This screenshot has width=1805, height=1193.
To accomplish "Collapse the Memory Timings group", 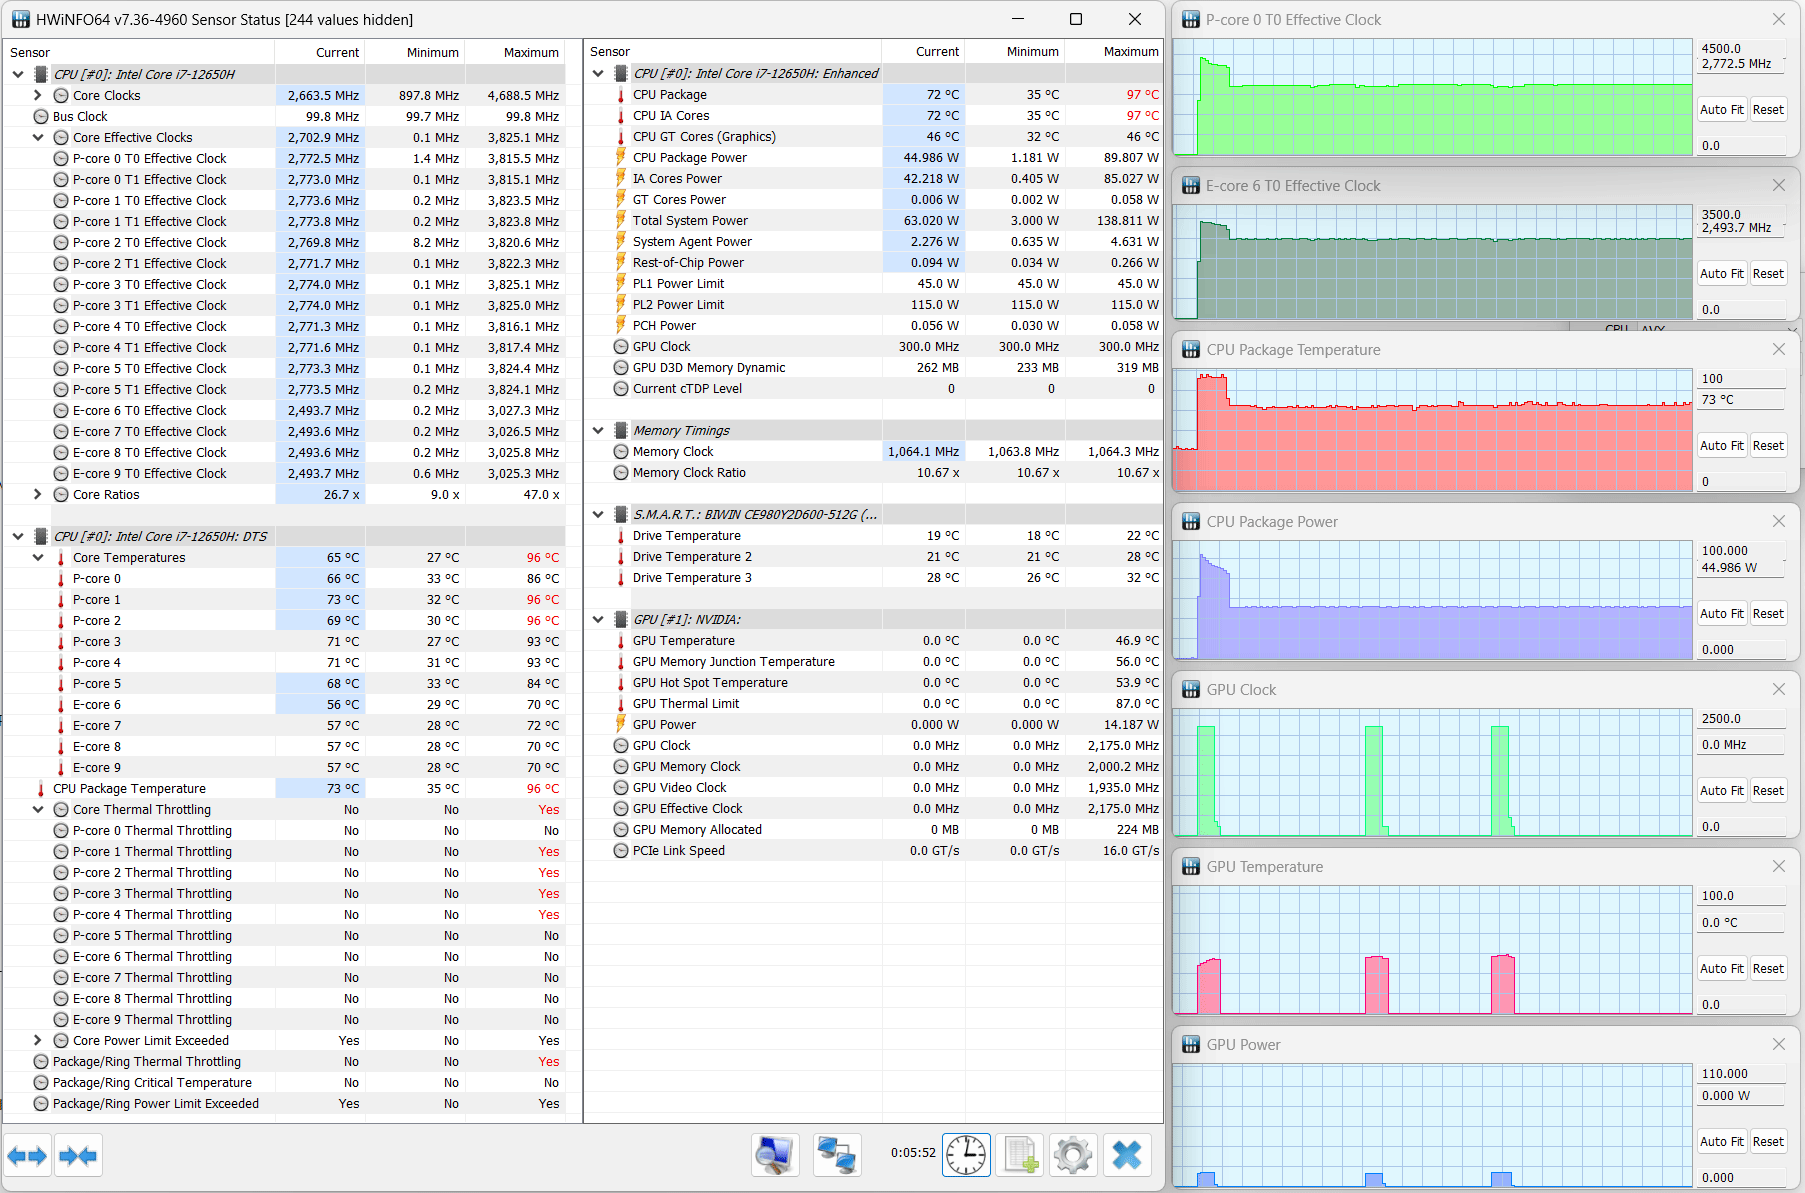I will [x=598, y=431].
